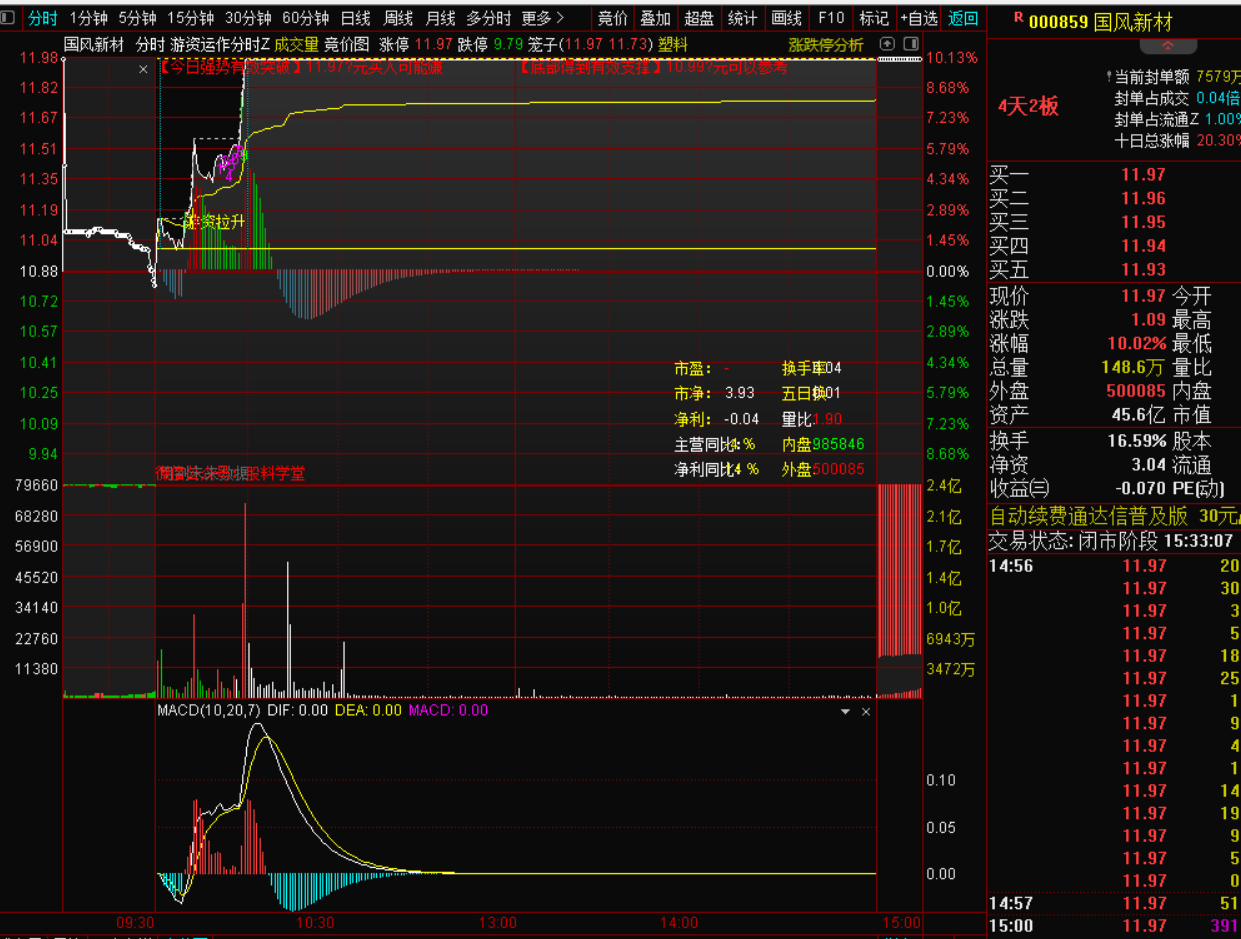This screenshot has width=1241, height=939.
Task: Click the red R marker by stock code
Action: point(1018,17)
